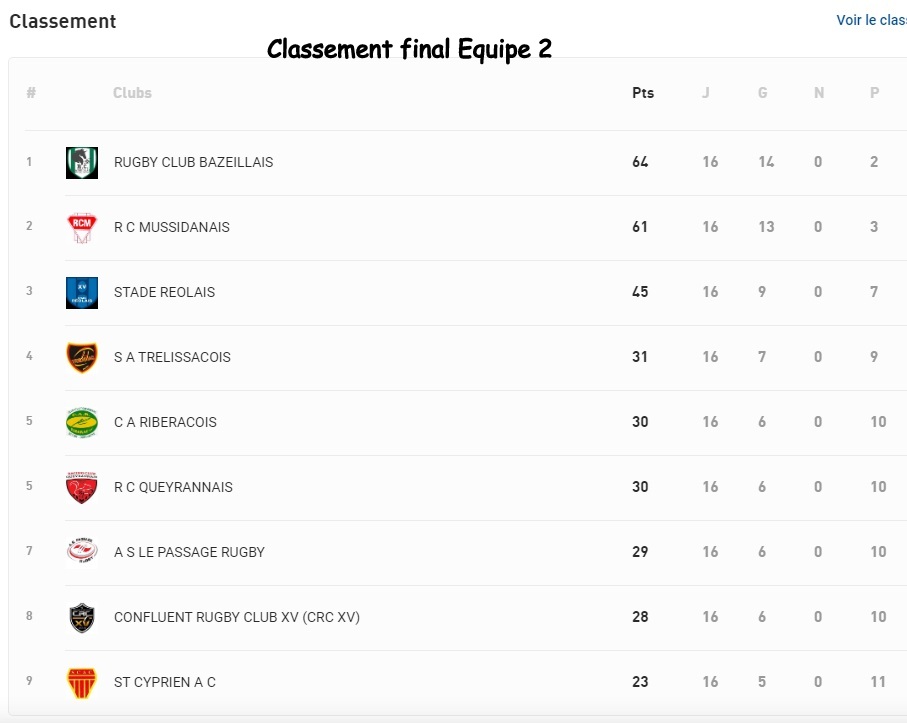The height and width of the screenshot is (723, 907).
Task: Click the Clubs column header
Action: 132,93
